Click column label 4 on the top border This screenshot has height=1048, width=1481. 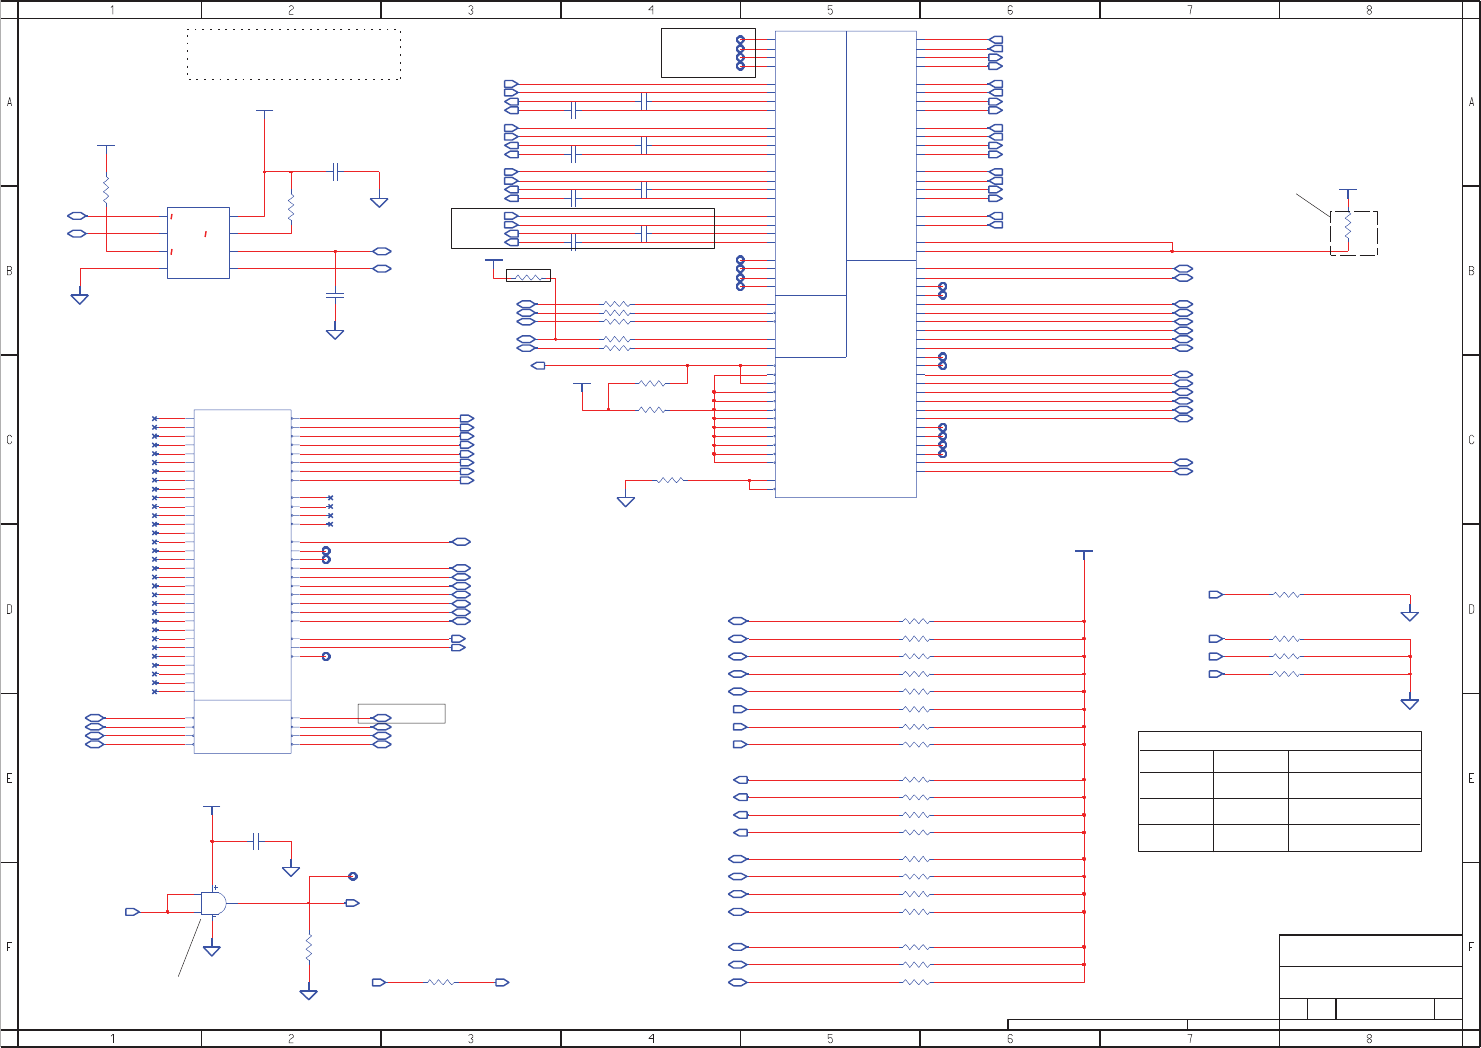651,10
